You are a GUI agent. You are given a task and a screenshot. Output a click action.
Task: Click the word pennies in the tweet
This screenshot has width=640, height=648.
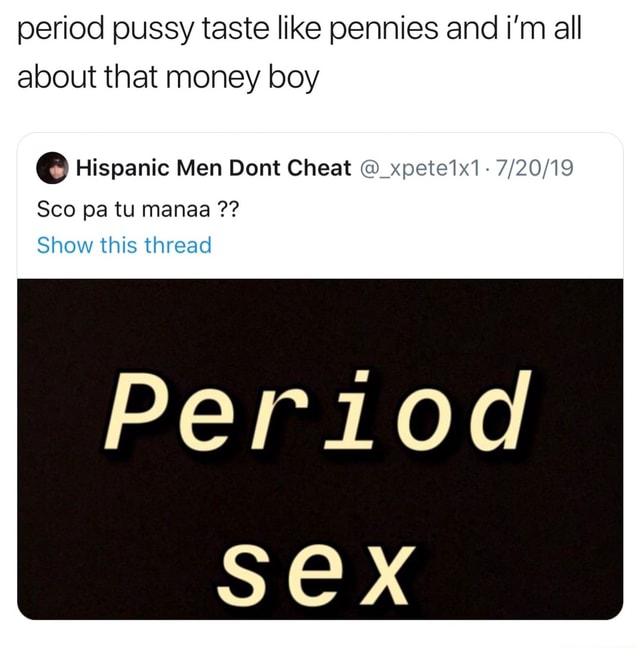tap(383, 31)
